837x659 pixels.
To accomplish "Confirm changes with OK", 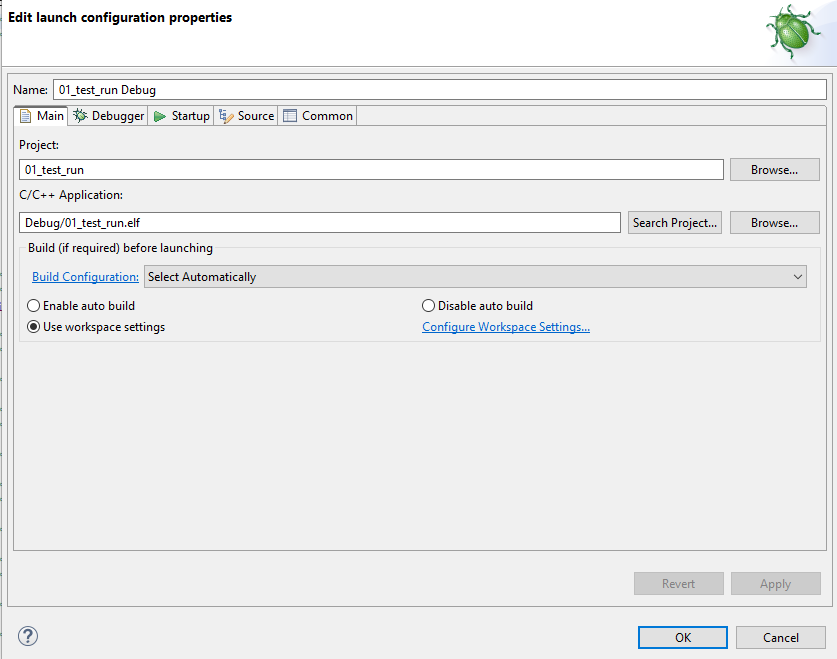I will (682, 637).
